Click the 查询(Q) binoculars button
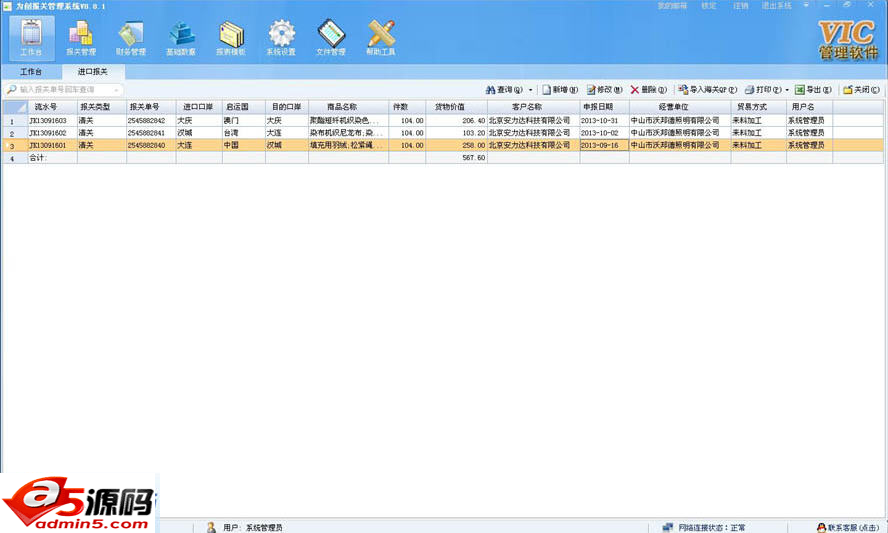 pyautogui.click(x=504, y=89)
